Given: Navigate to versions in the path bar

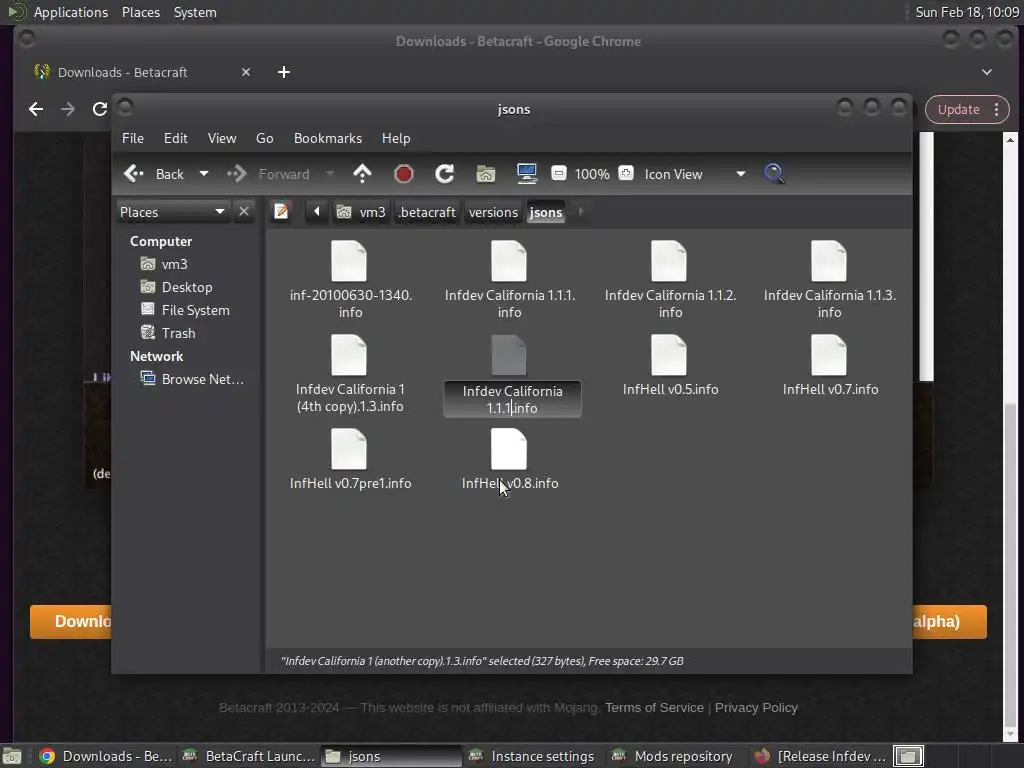Looking at the screenshot, I should [493, 212].
